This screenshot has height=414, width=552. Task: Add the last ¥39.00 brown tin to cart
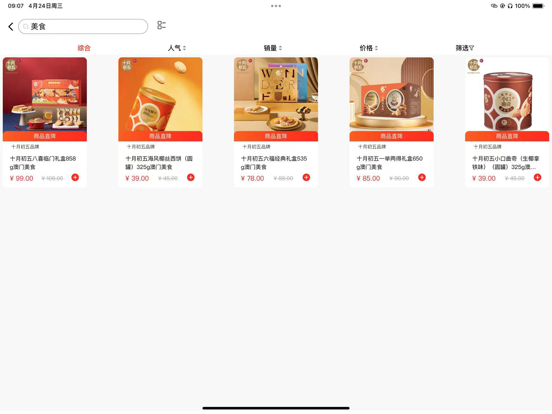(537, 177)
